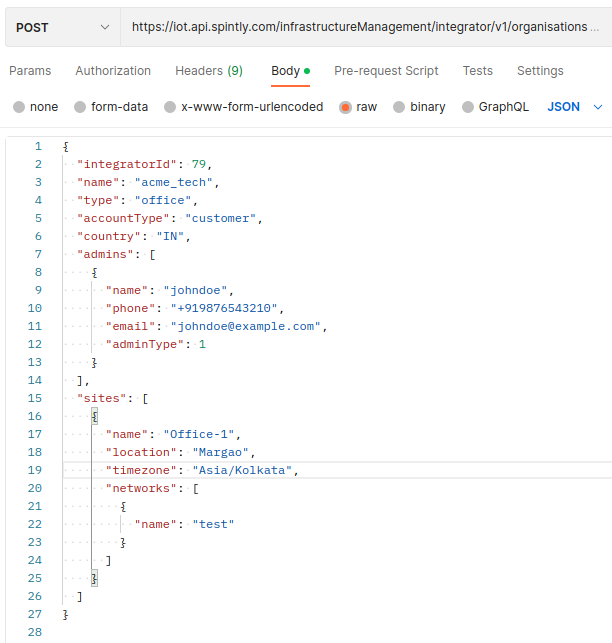Screen dimensions: 612x643
Task: Switch to the Tests tab
Action: coord(477,71)
